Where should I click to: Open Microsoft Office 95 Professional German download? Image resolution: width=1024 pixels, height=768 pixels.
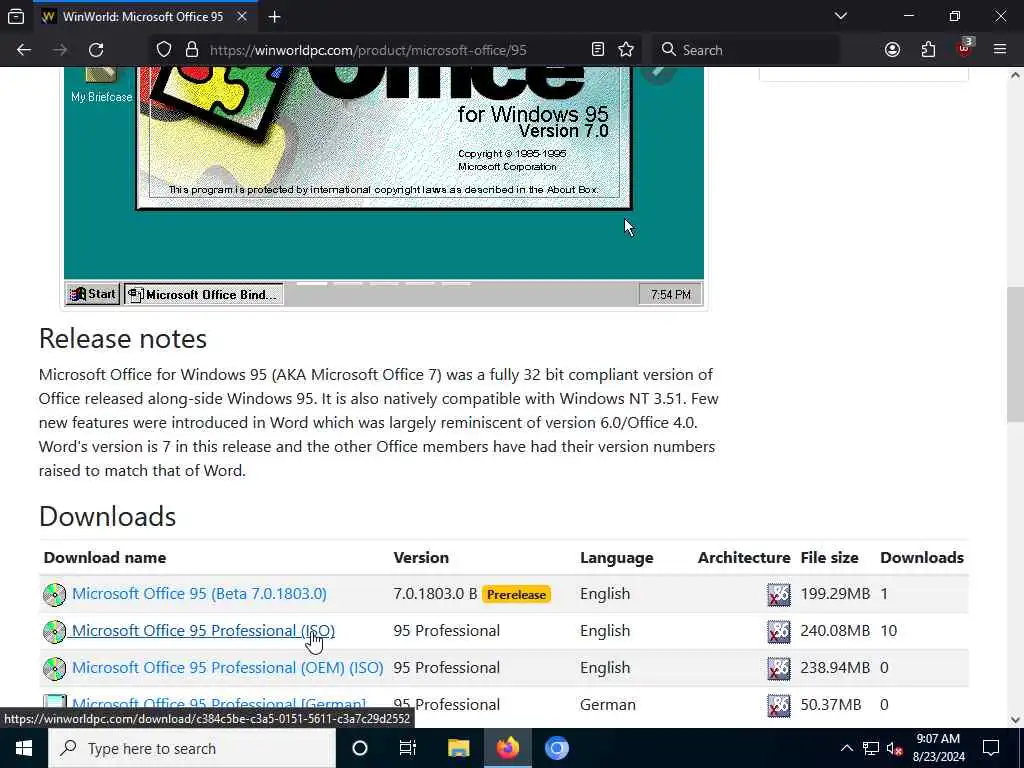coord(219,704)
